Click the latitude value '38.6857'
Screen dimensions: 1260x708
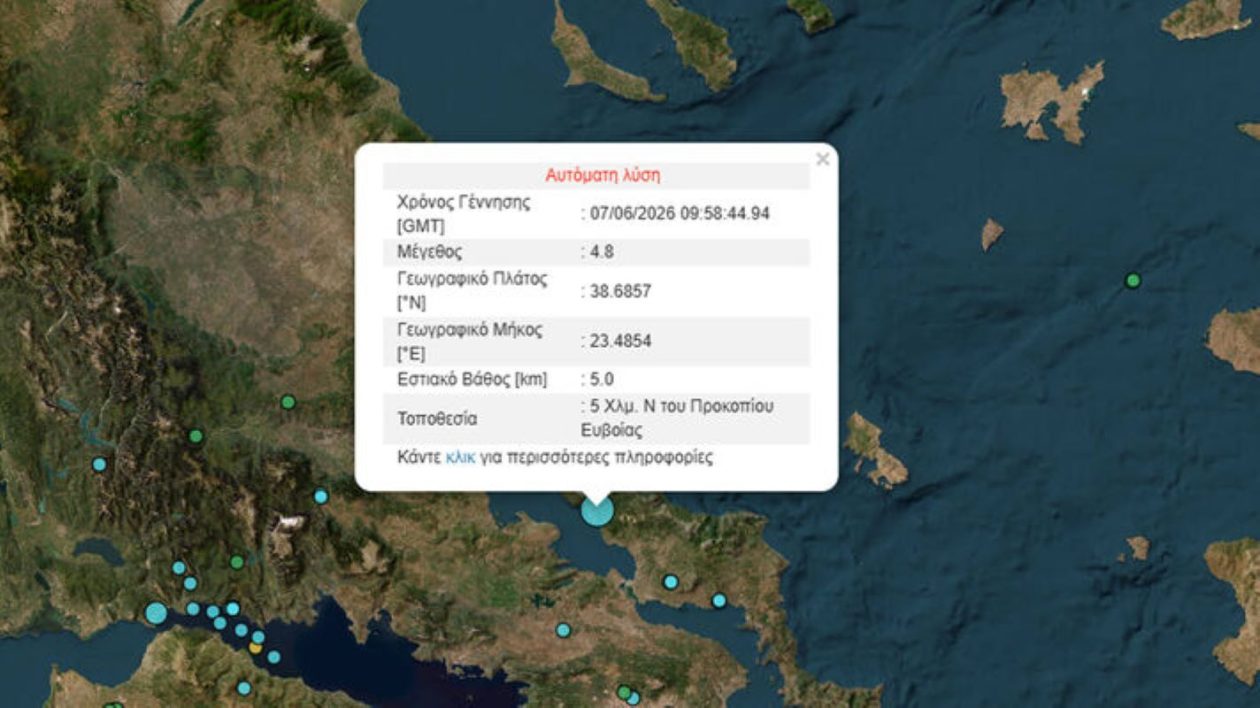pyautogui.click(x=619, y=290)
